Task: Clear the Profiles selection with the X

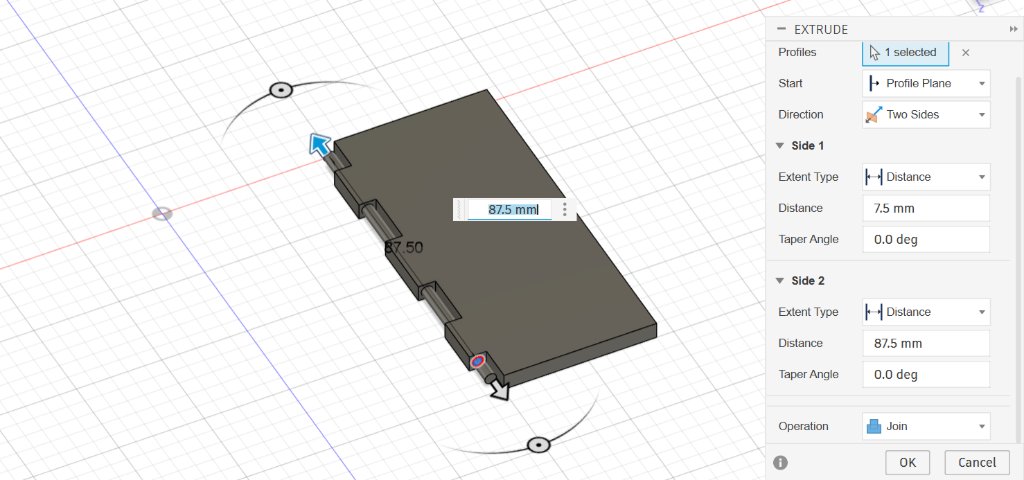Action: 966,52
